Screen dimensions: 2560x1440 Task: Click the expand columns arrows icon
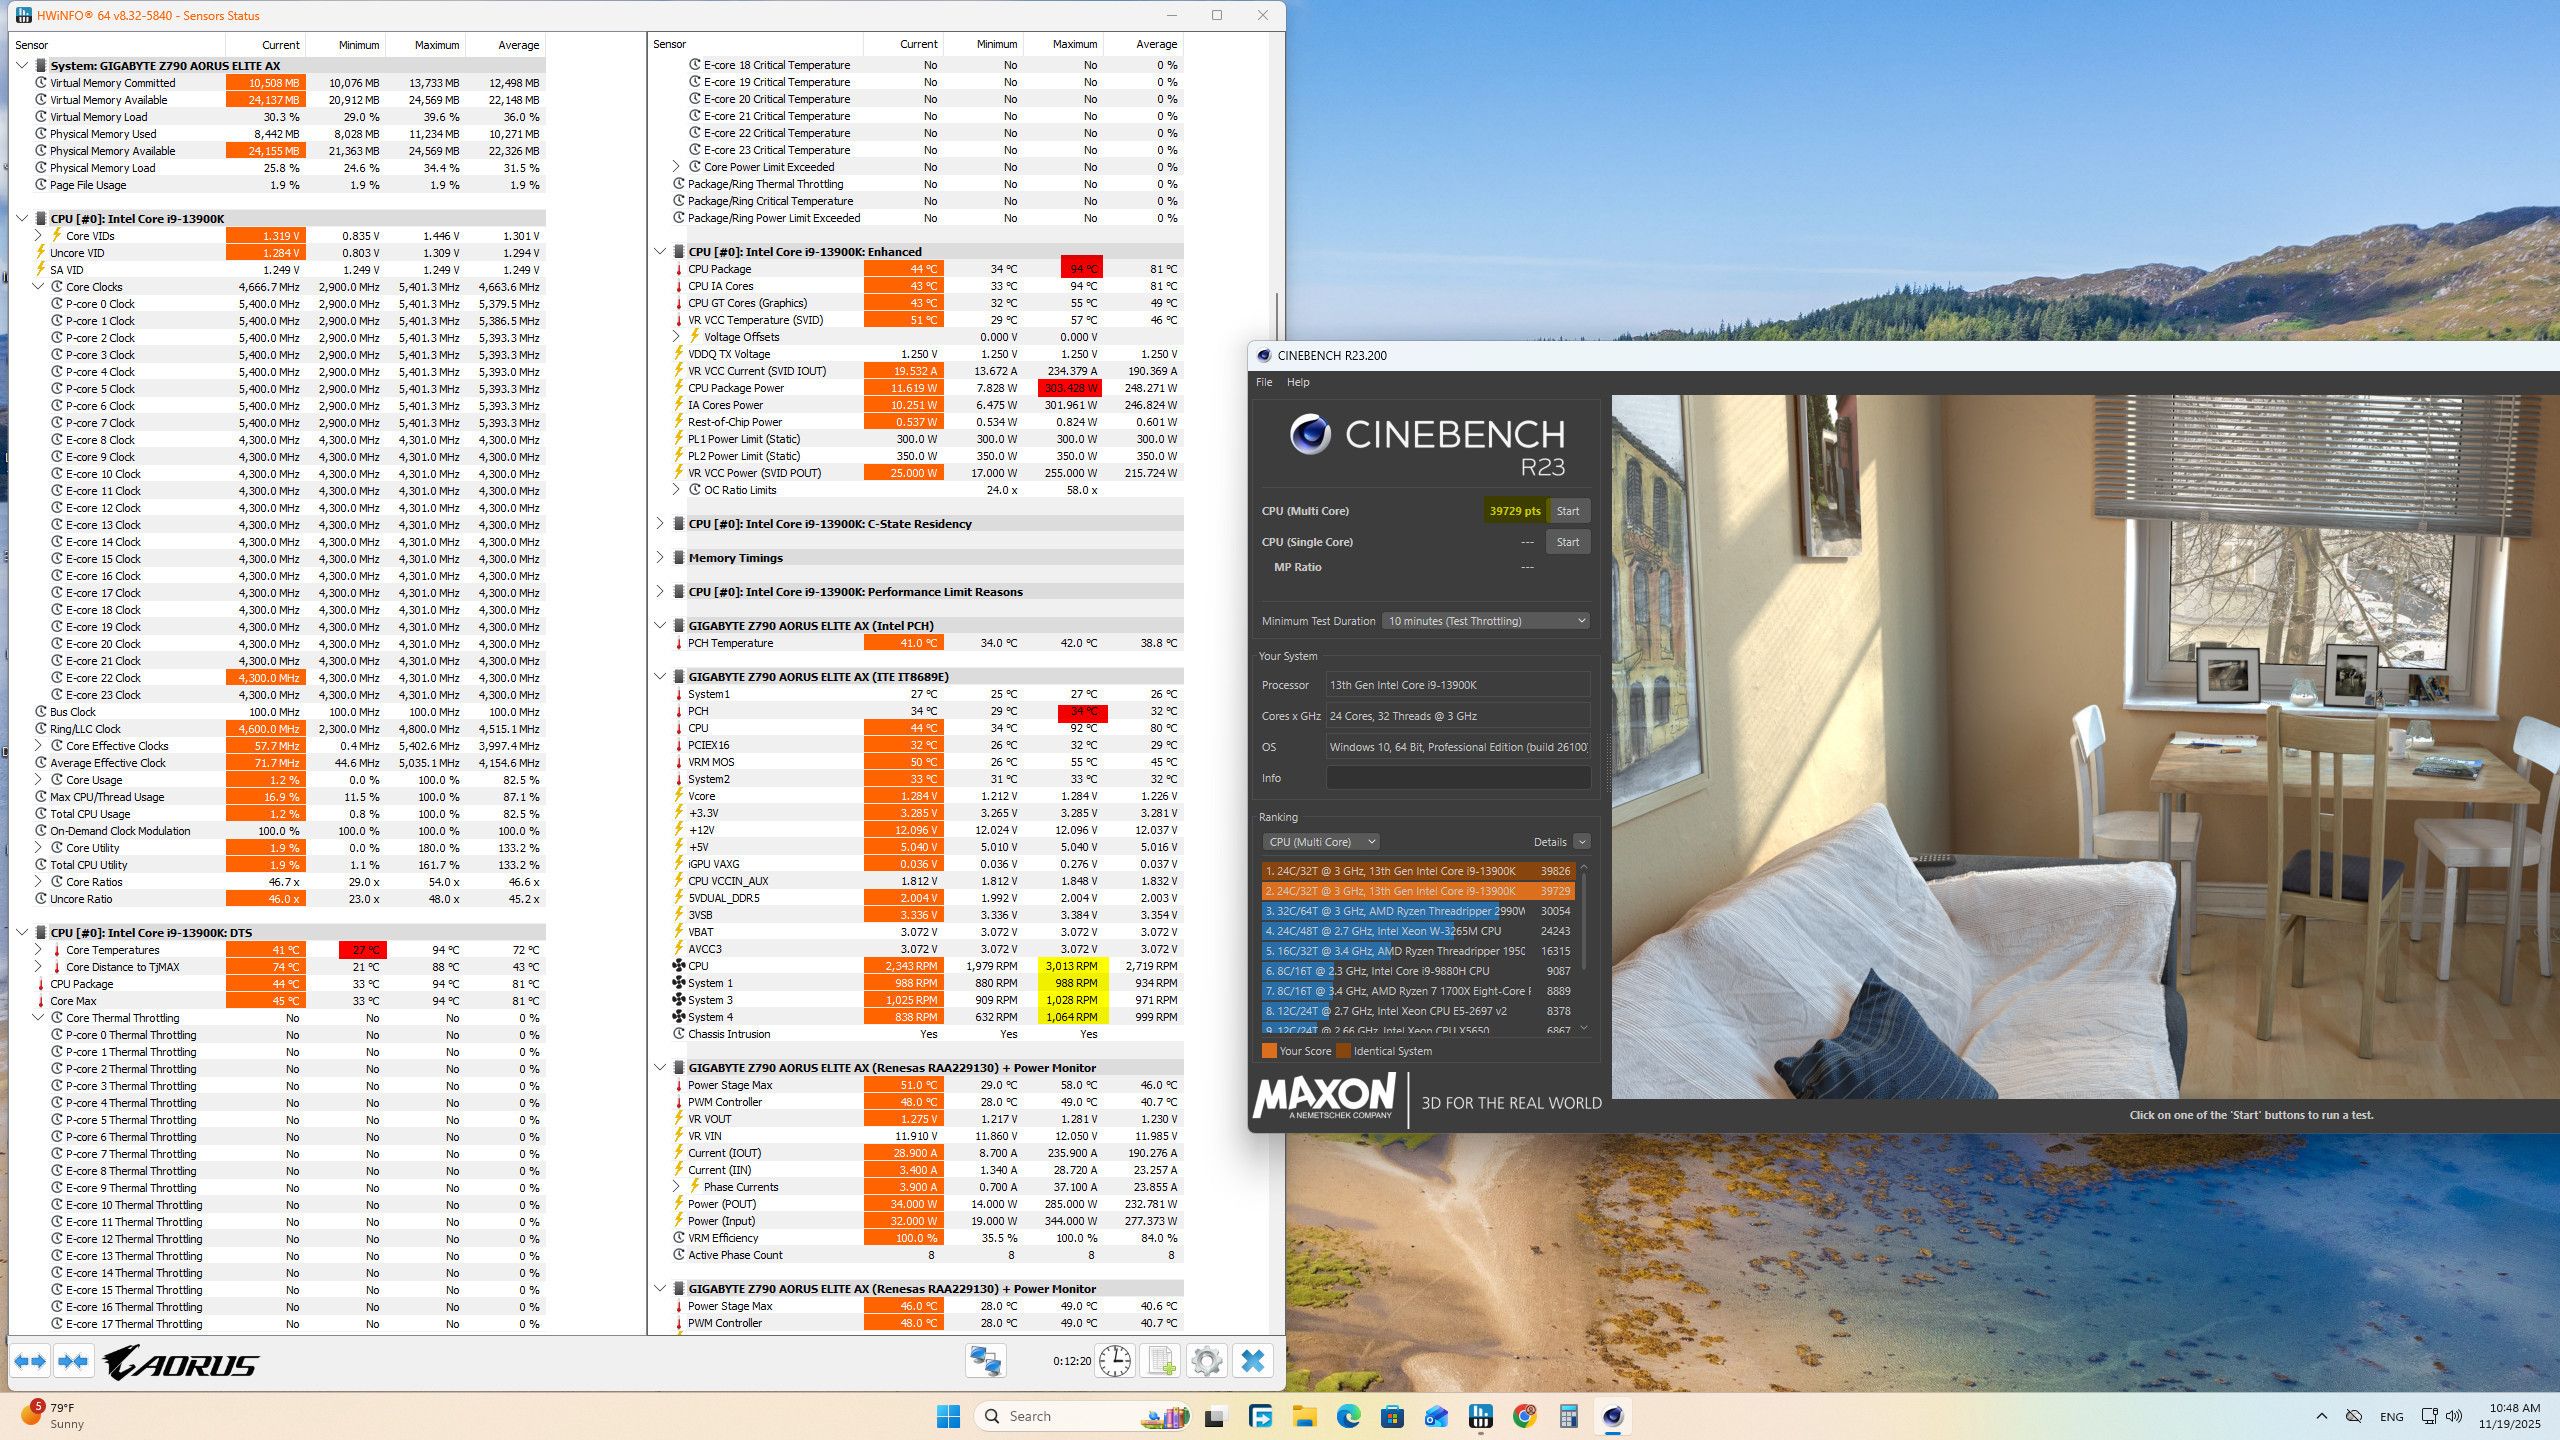tap(30, 1361)
